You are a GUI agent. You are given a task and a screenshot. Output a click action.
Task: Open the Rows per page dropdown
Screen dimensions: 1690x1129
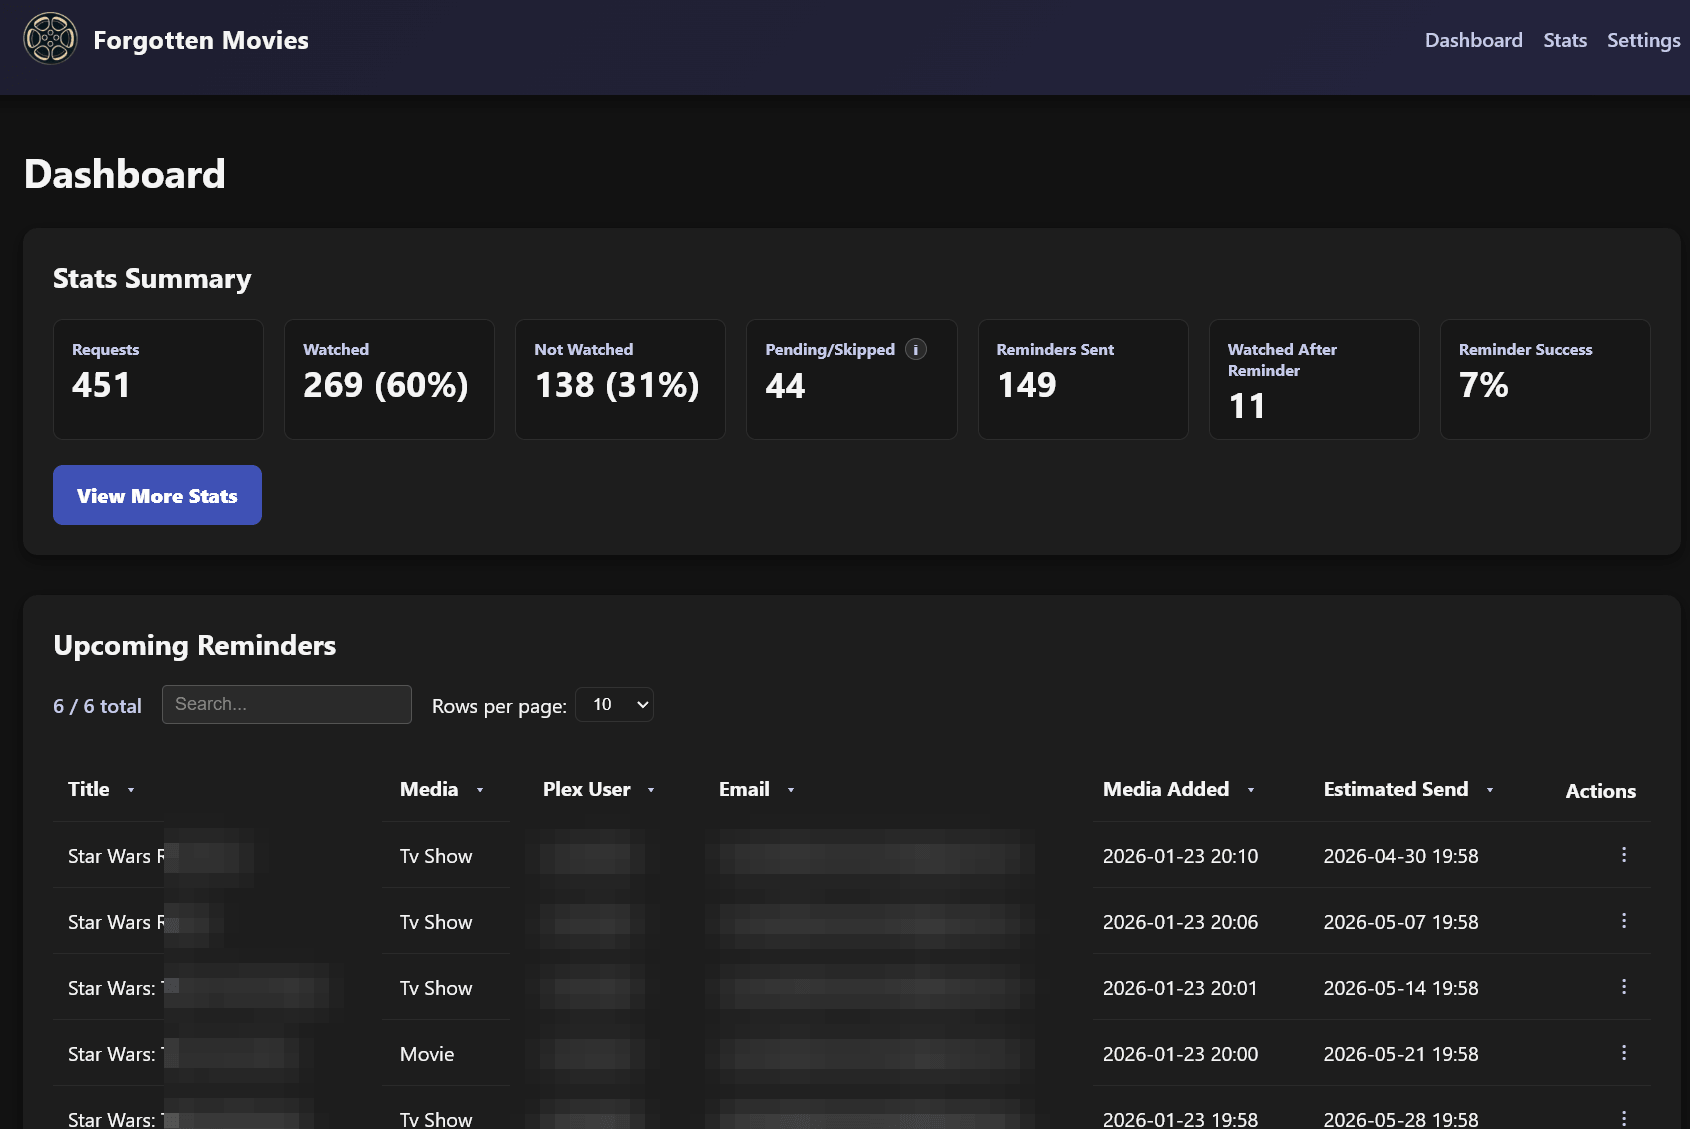point(615,705)
